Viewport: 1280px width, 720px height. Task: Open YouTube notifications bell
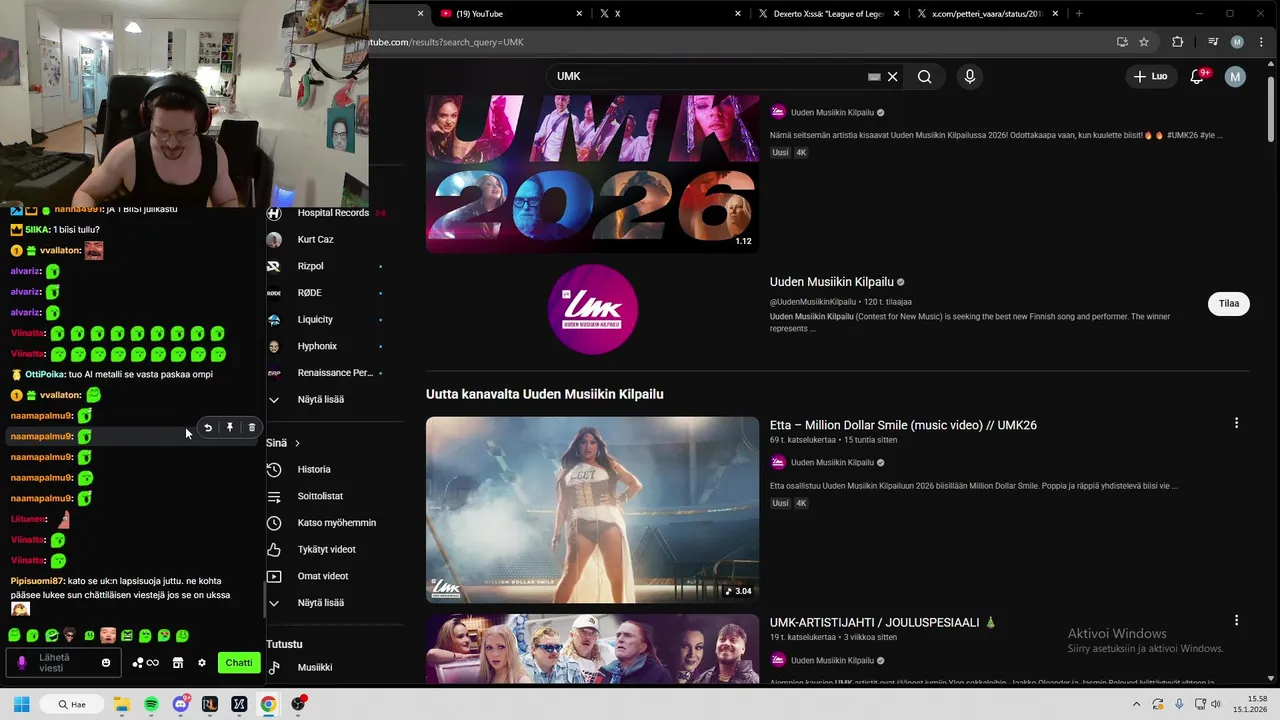pos(1197,77)
